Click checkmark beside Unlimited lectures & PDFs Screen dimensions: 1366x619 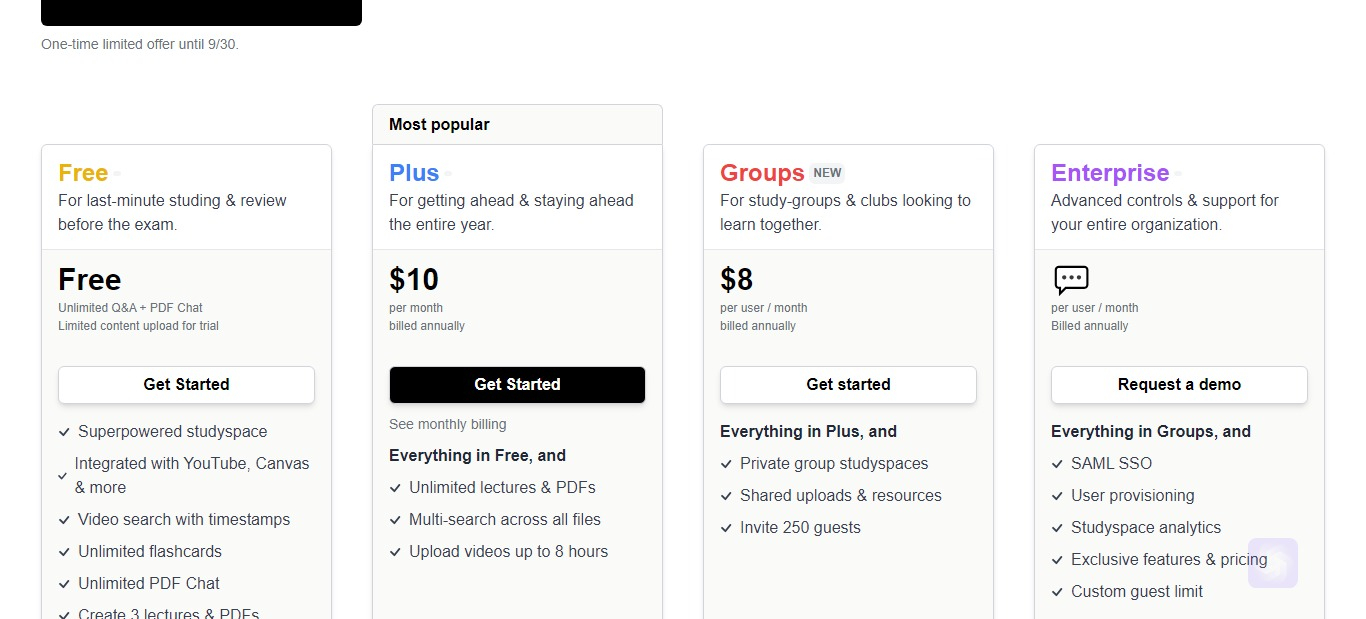coord(395,488)
